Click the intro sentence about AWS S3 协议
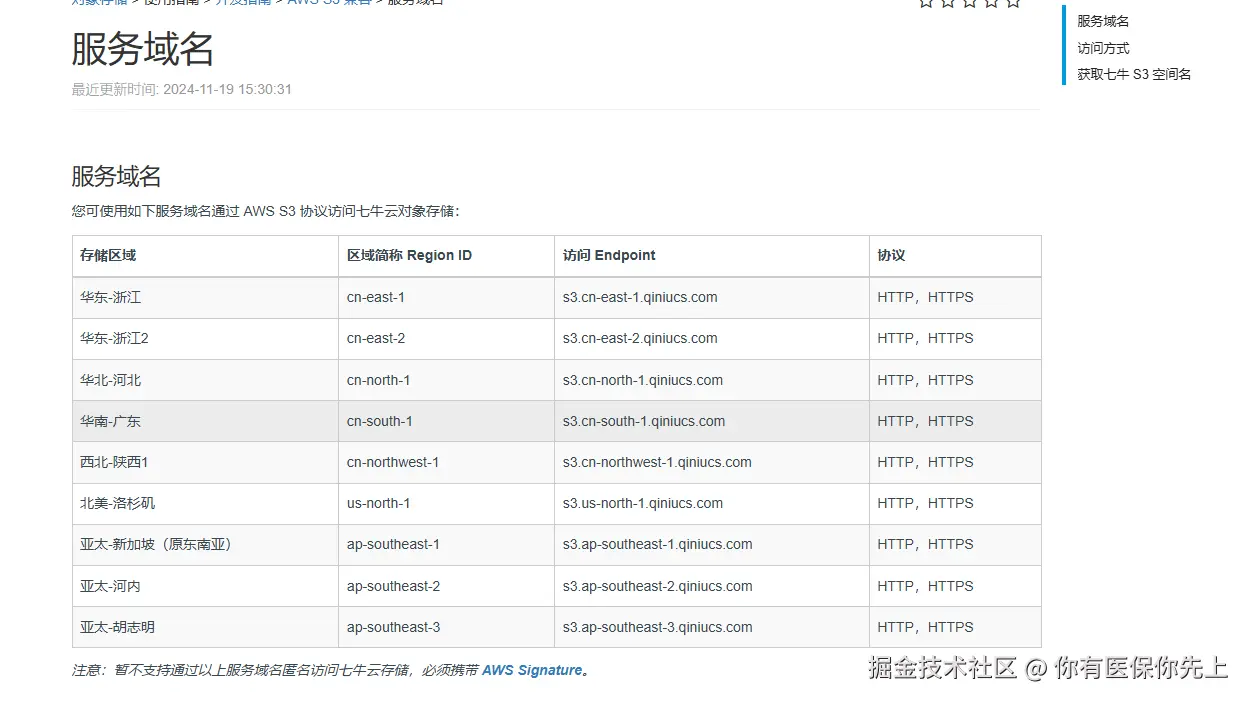This screenshot has width=1249, height=702. 266,211
